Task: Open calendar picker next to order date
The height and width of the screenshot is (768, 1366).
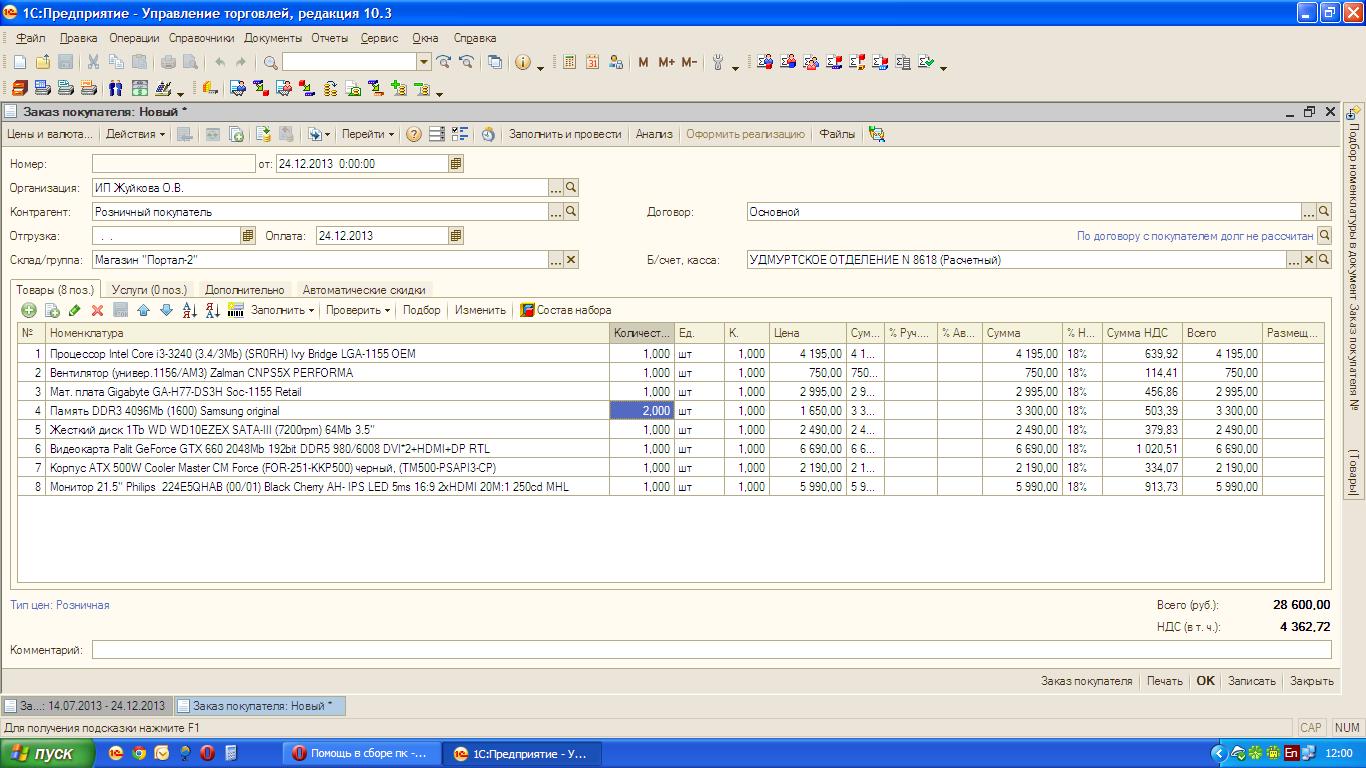Action: (x=456, y=164)
